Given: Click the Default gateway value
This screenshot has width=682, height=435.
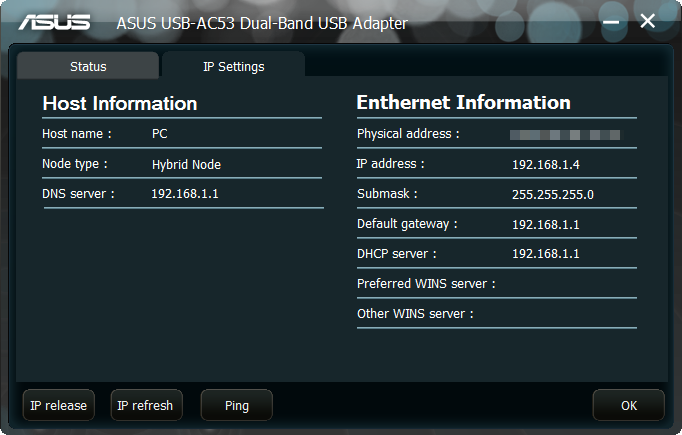Looking at the screenshot, I should 545,224.
